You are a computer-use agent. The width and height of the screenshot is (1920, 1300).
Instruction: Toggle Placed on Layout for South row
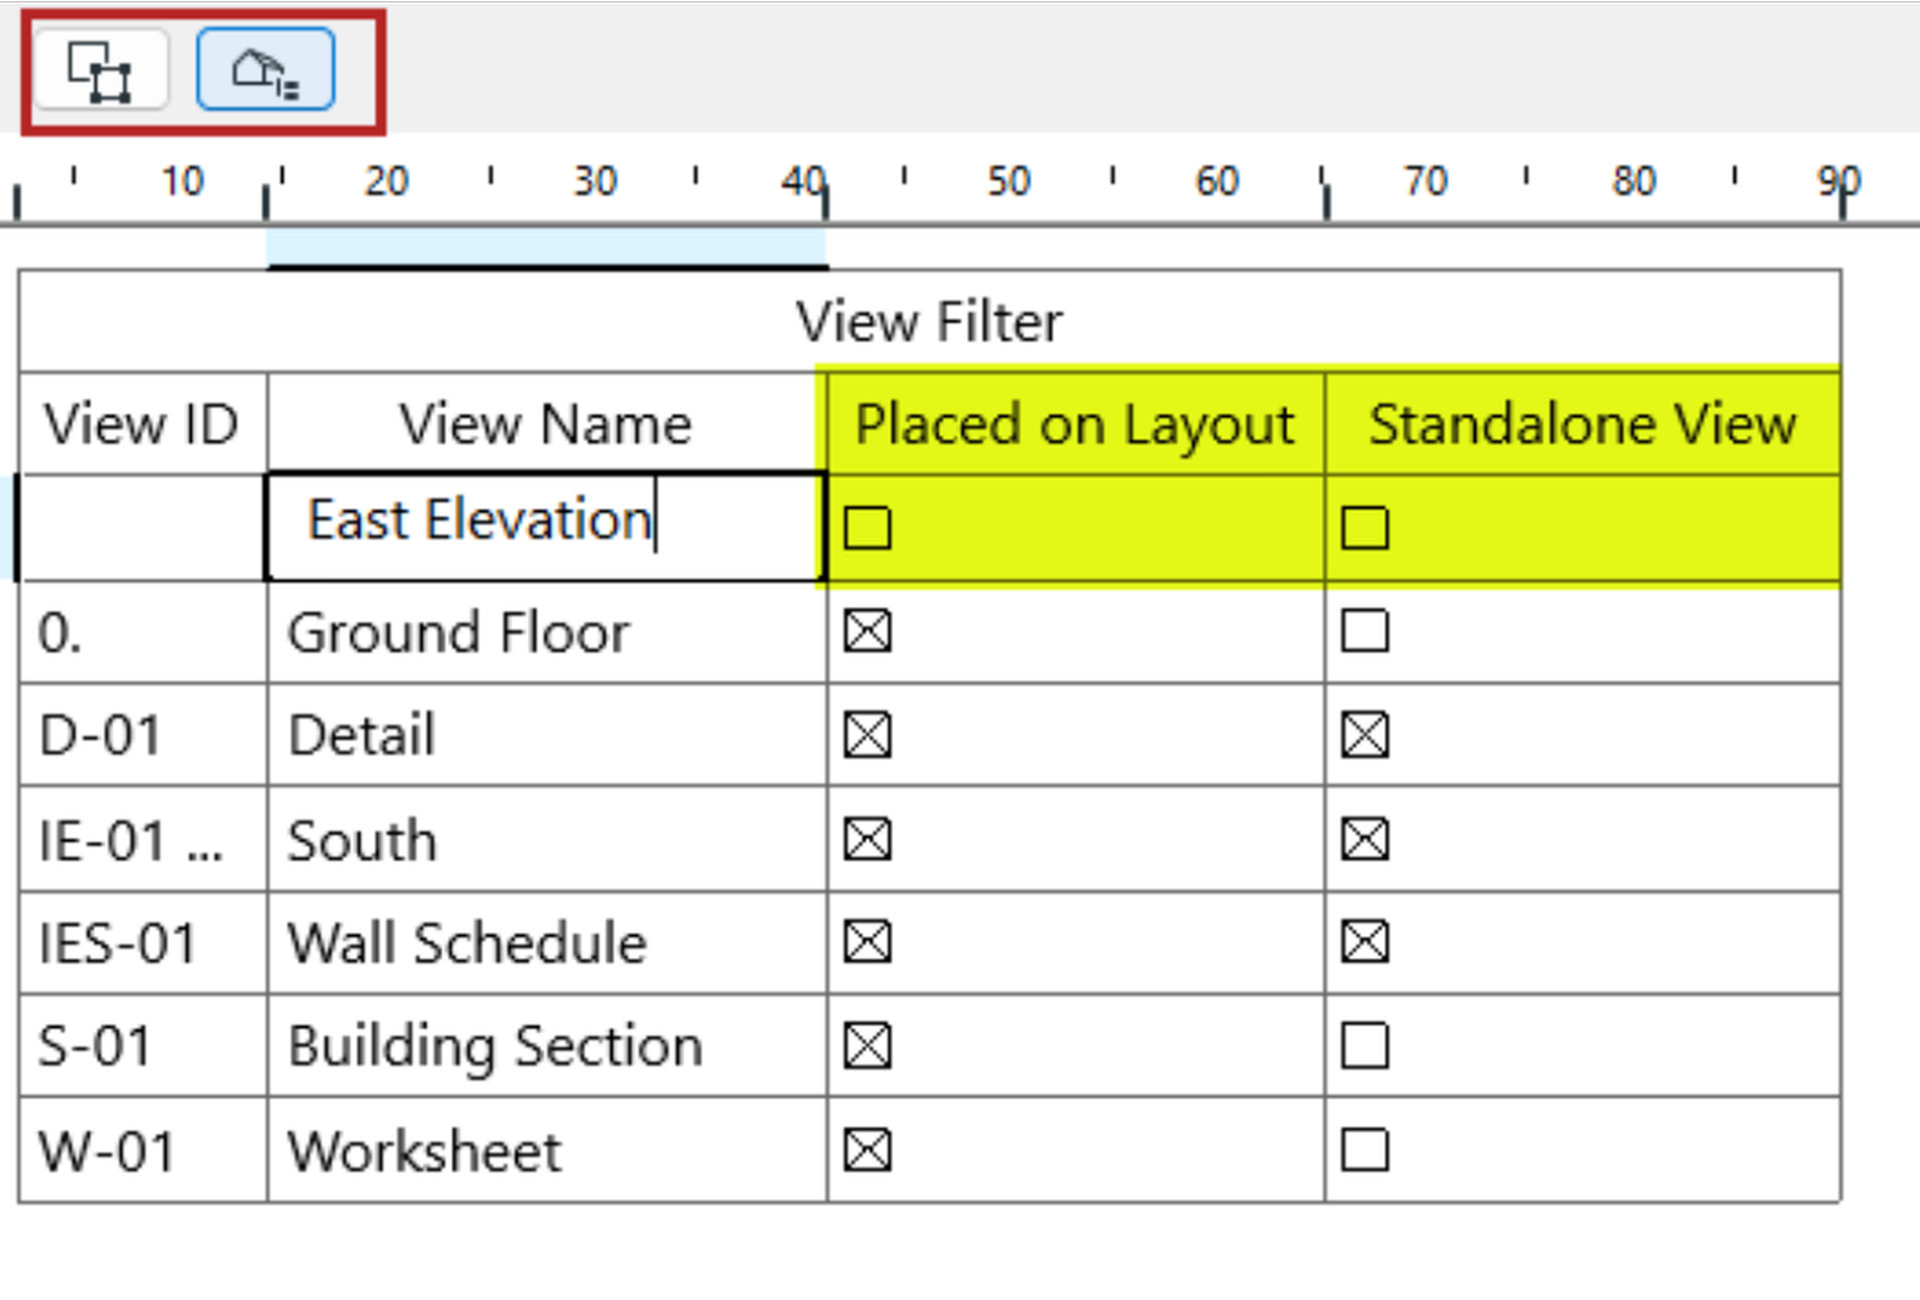[867, 839]
